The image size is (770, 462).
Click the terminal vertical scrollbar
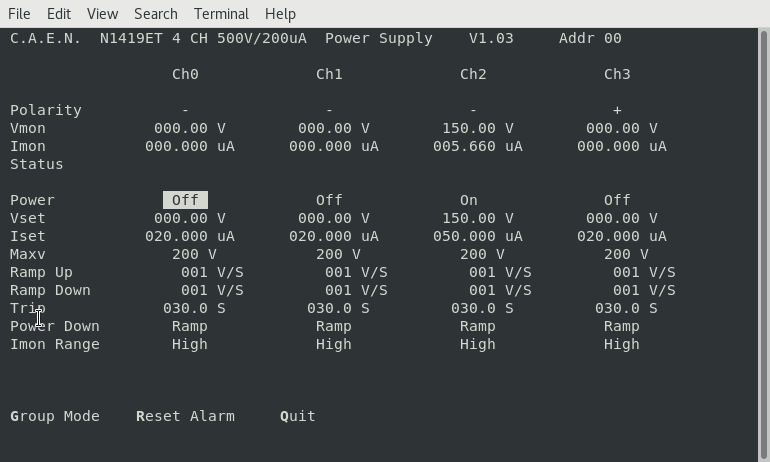pos(764,240)
